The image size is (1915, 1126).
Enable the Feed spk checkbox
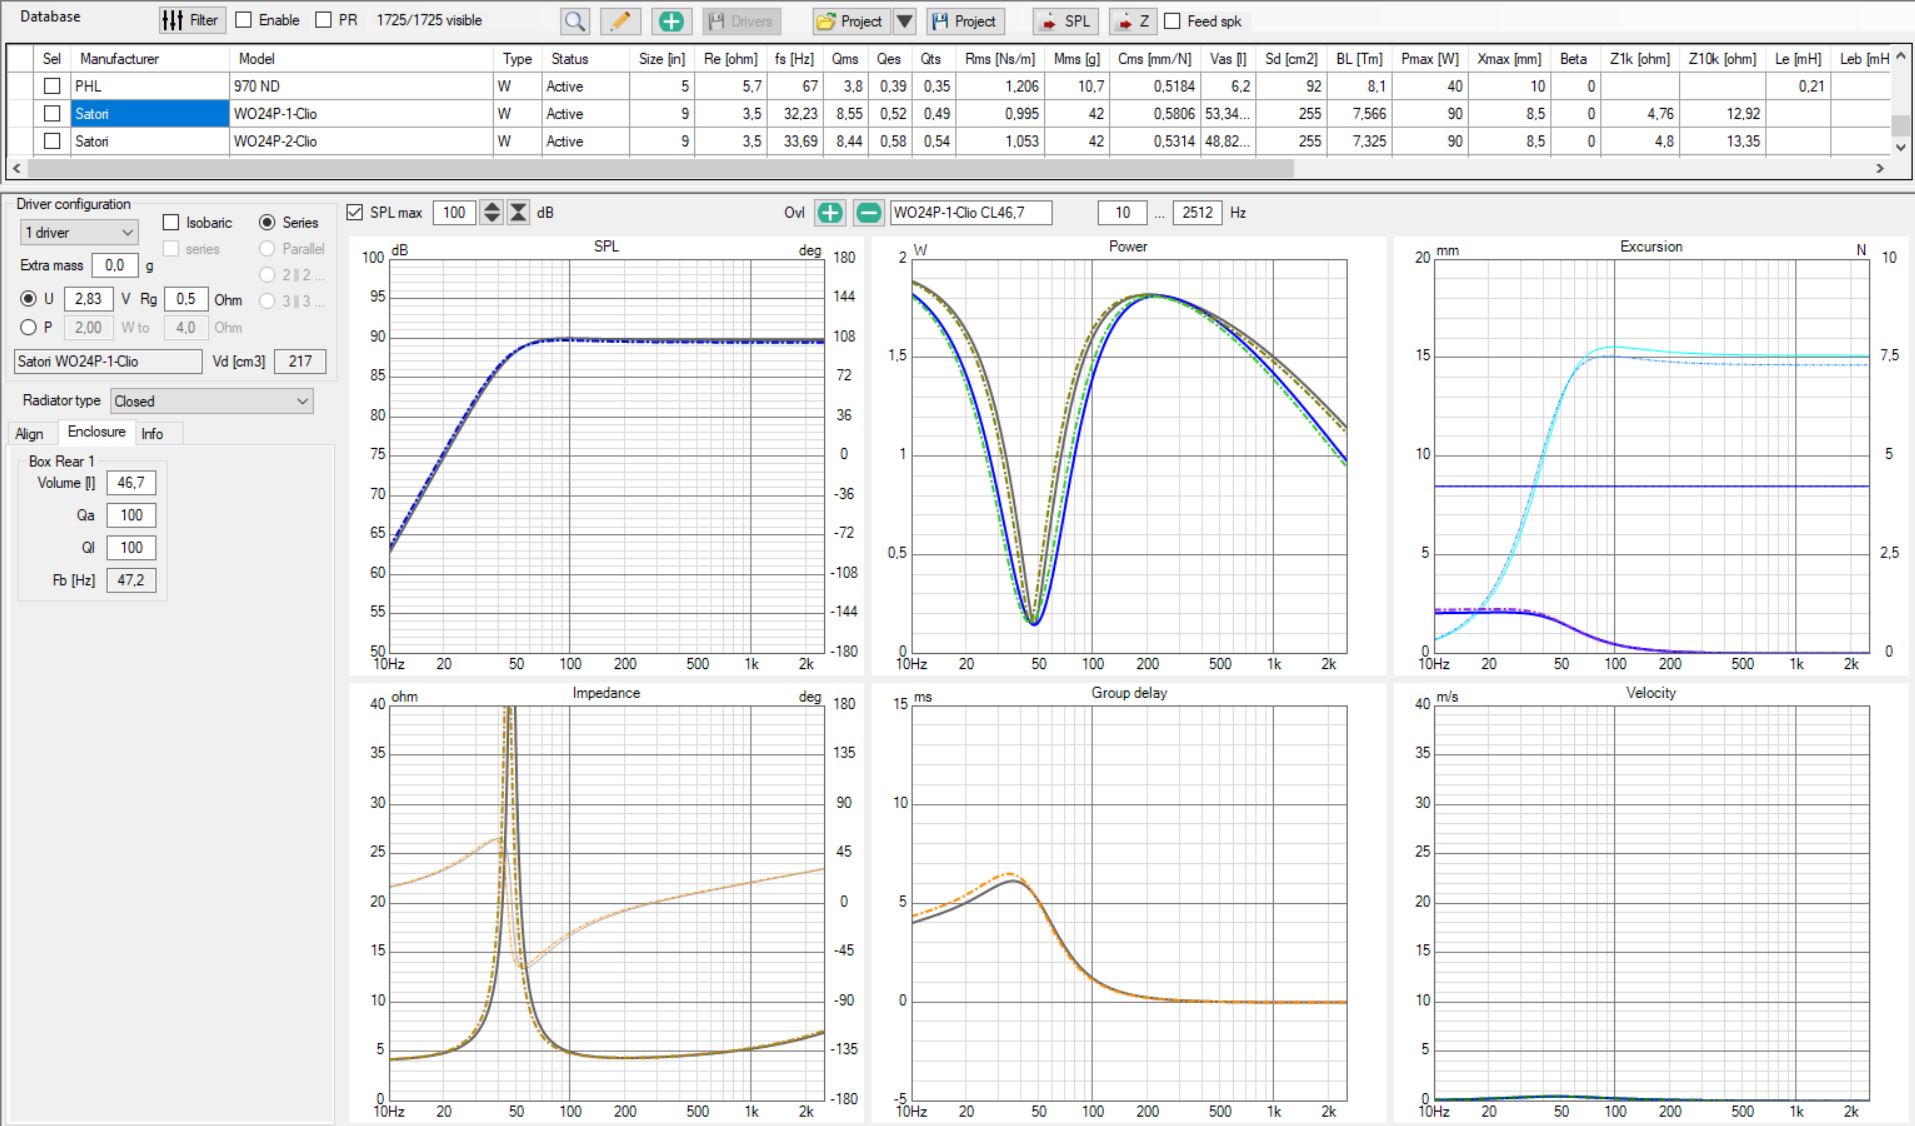[x=1172, y=21]
